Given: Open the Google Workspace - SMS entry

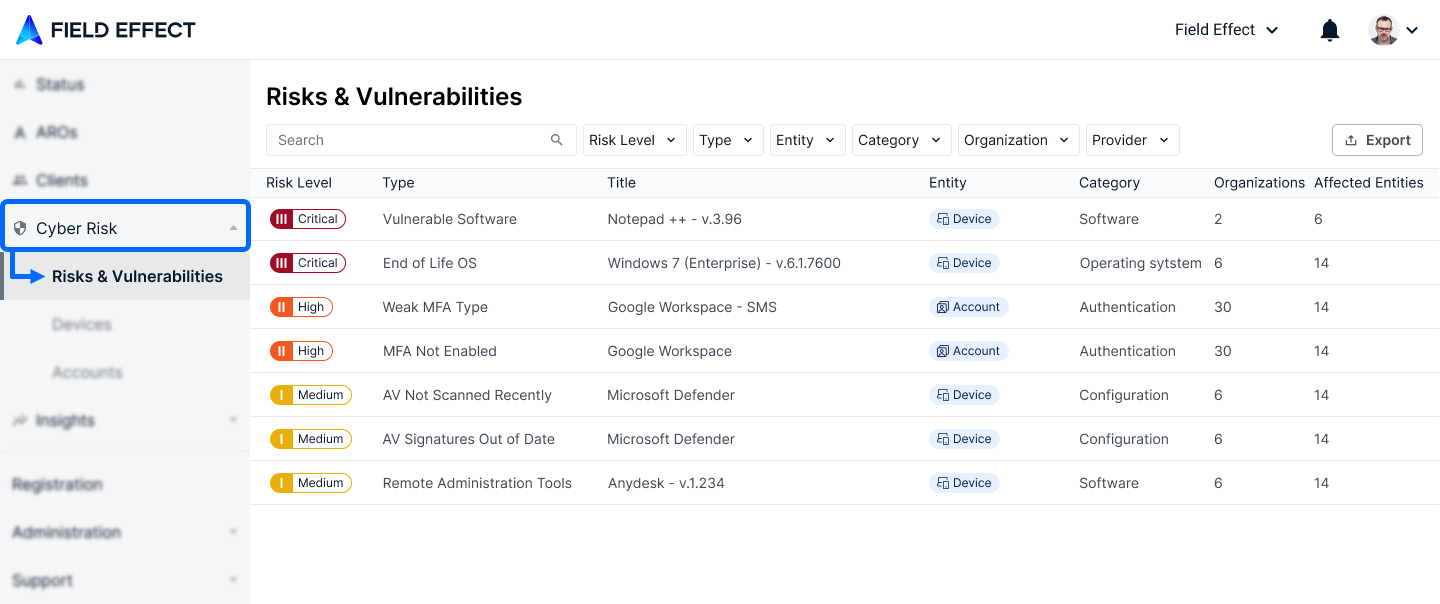Looking at the screenshot, I should click(692, 307).
